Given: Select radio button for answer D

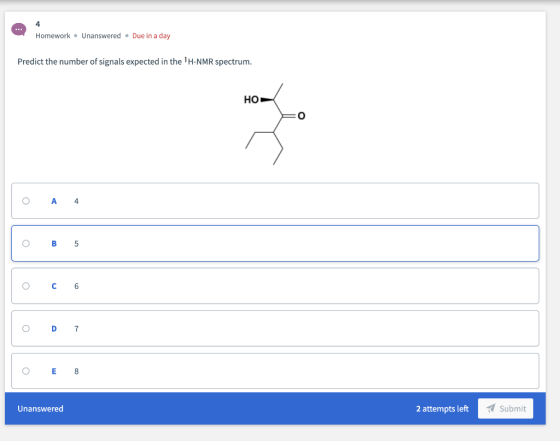Looking at the screenshot, I should (26, 328).
